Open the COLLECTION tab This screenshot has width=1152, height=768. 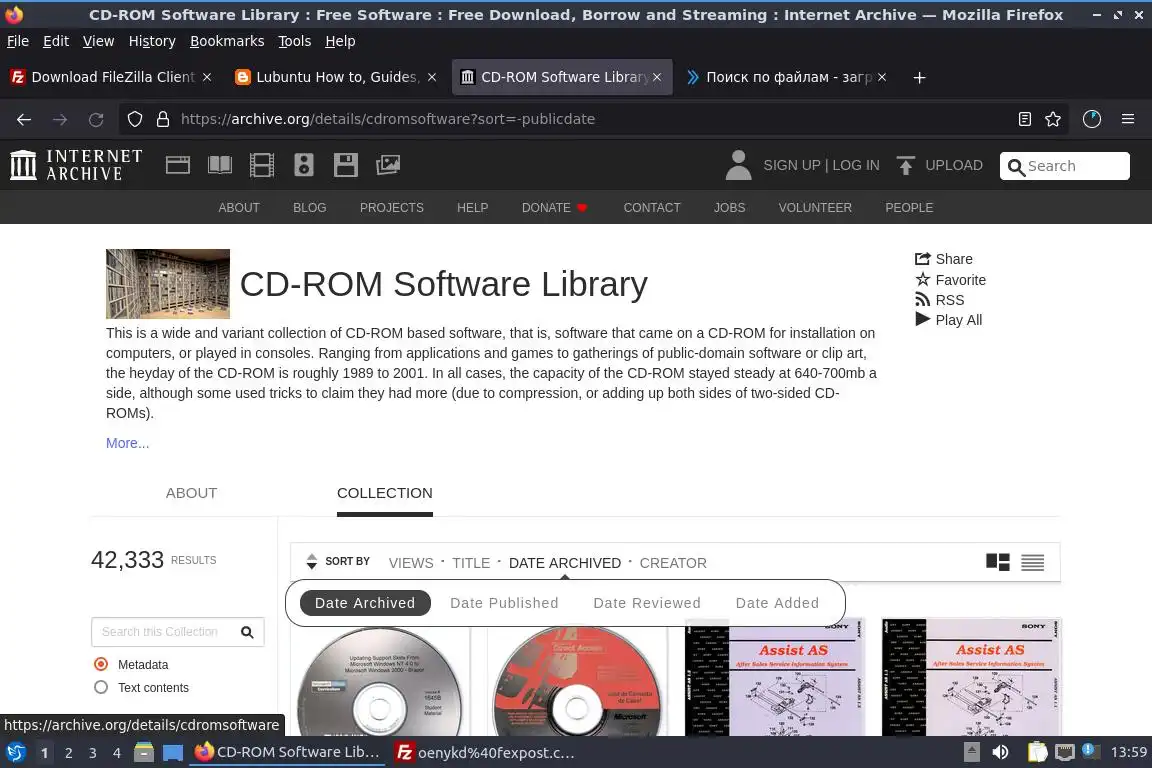[x=385, y=493]
